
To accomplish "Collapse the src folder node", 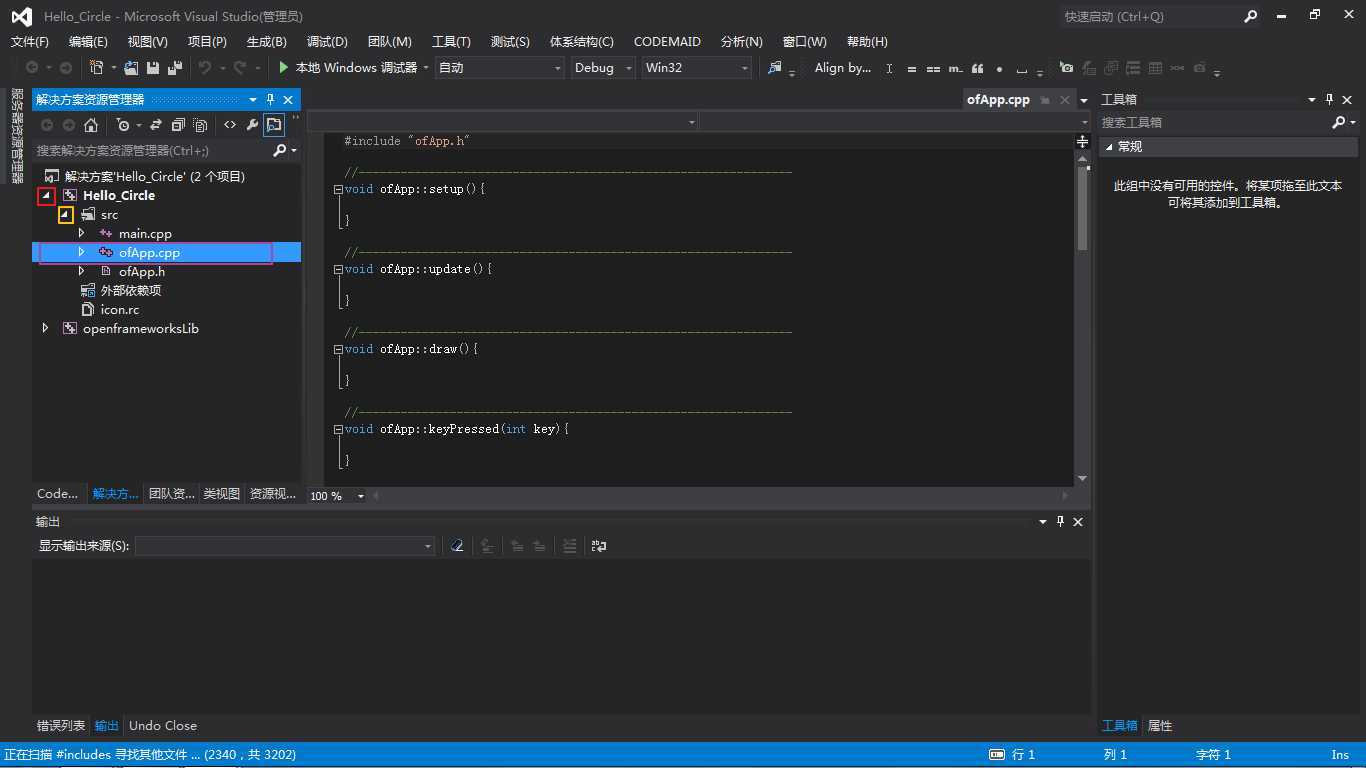I will (x=65, y=215).
